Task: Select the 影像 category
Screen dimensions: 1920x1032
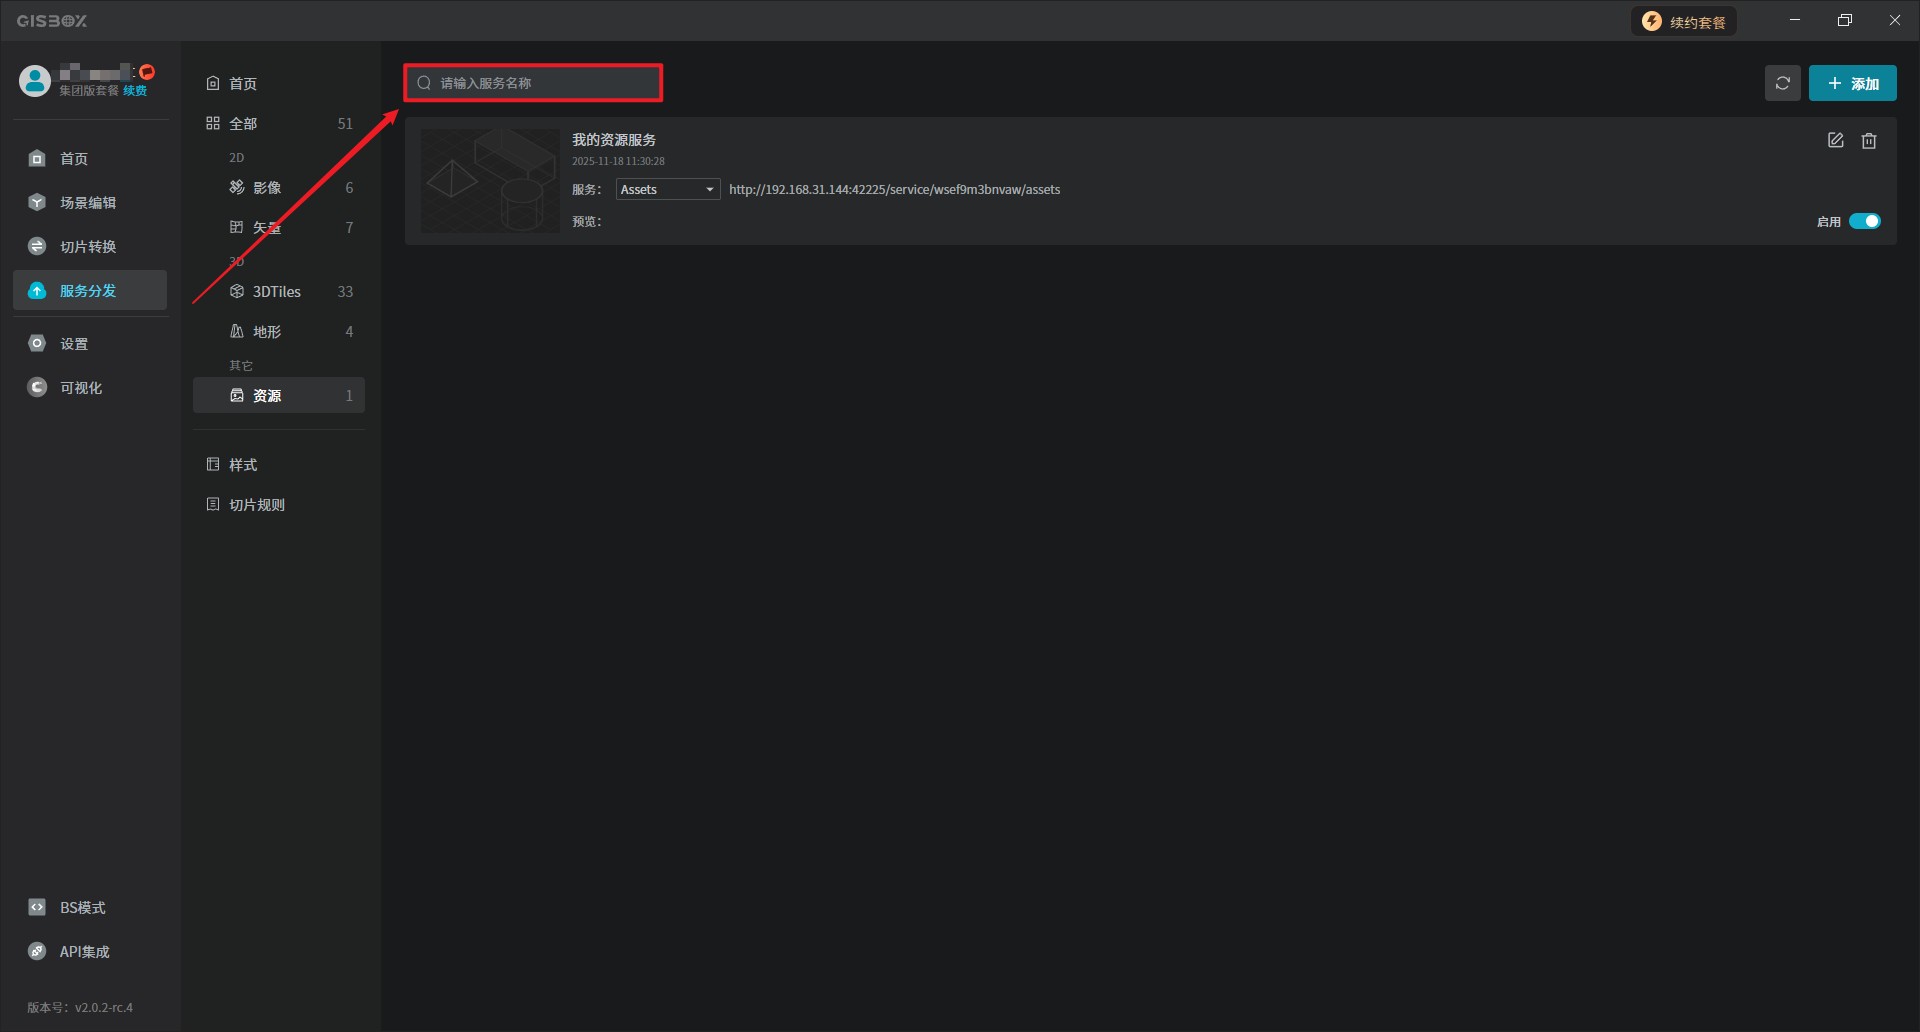Action: 267,187
